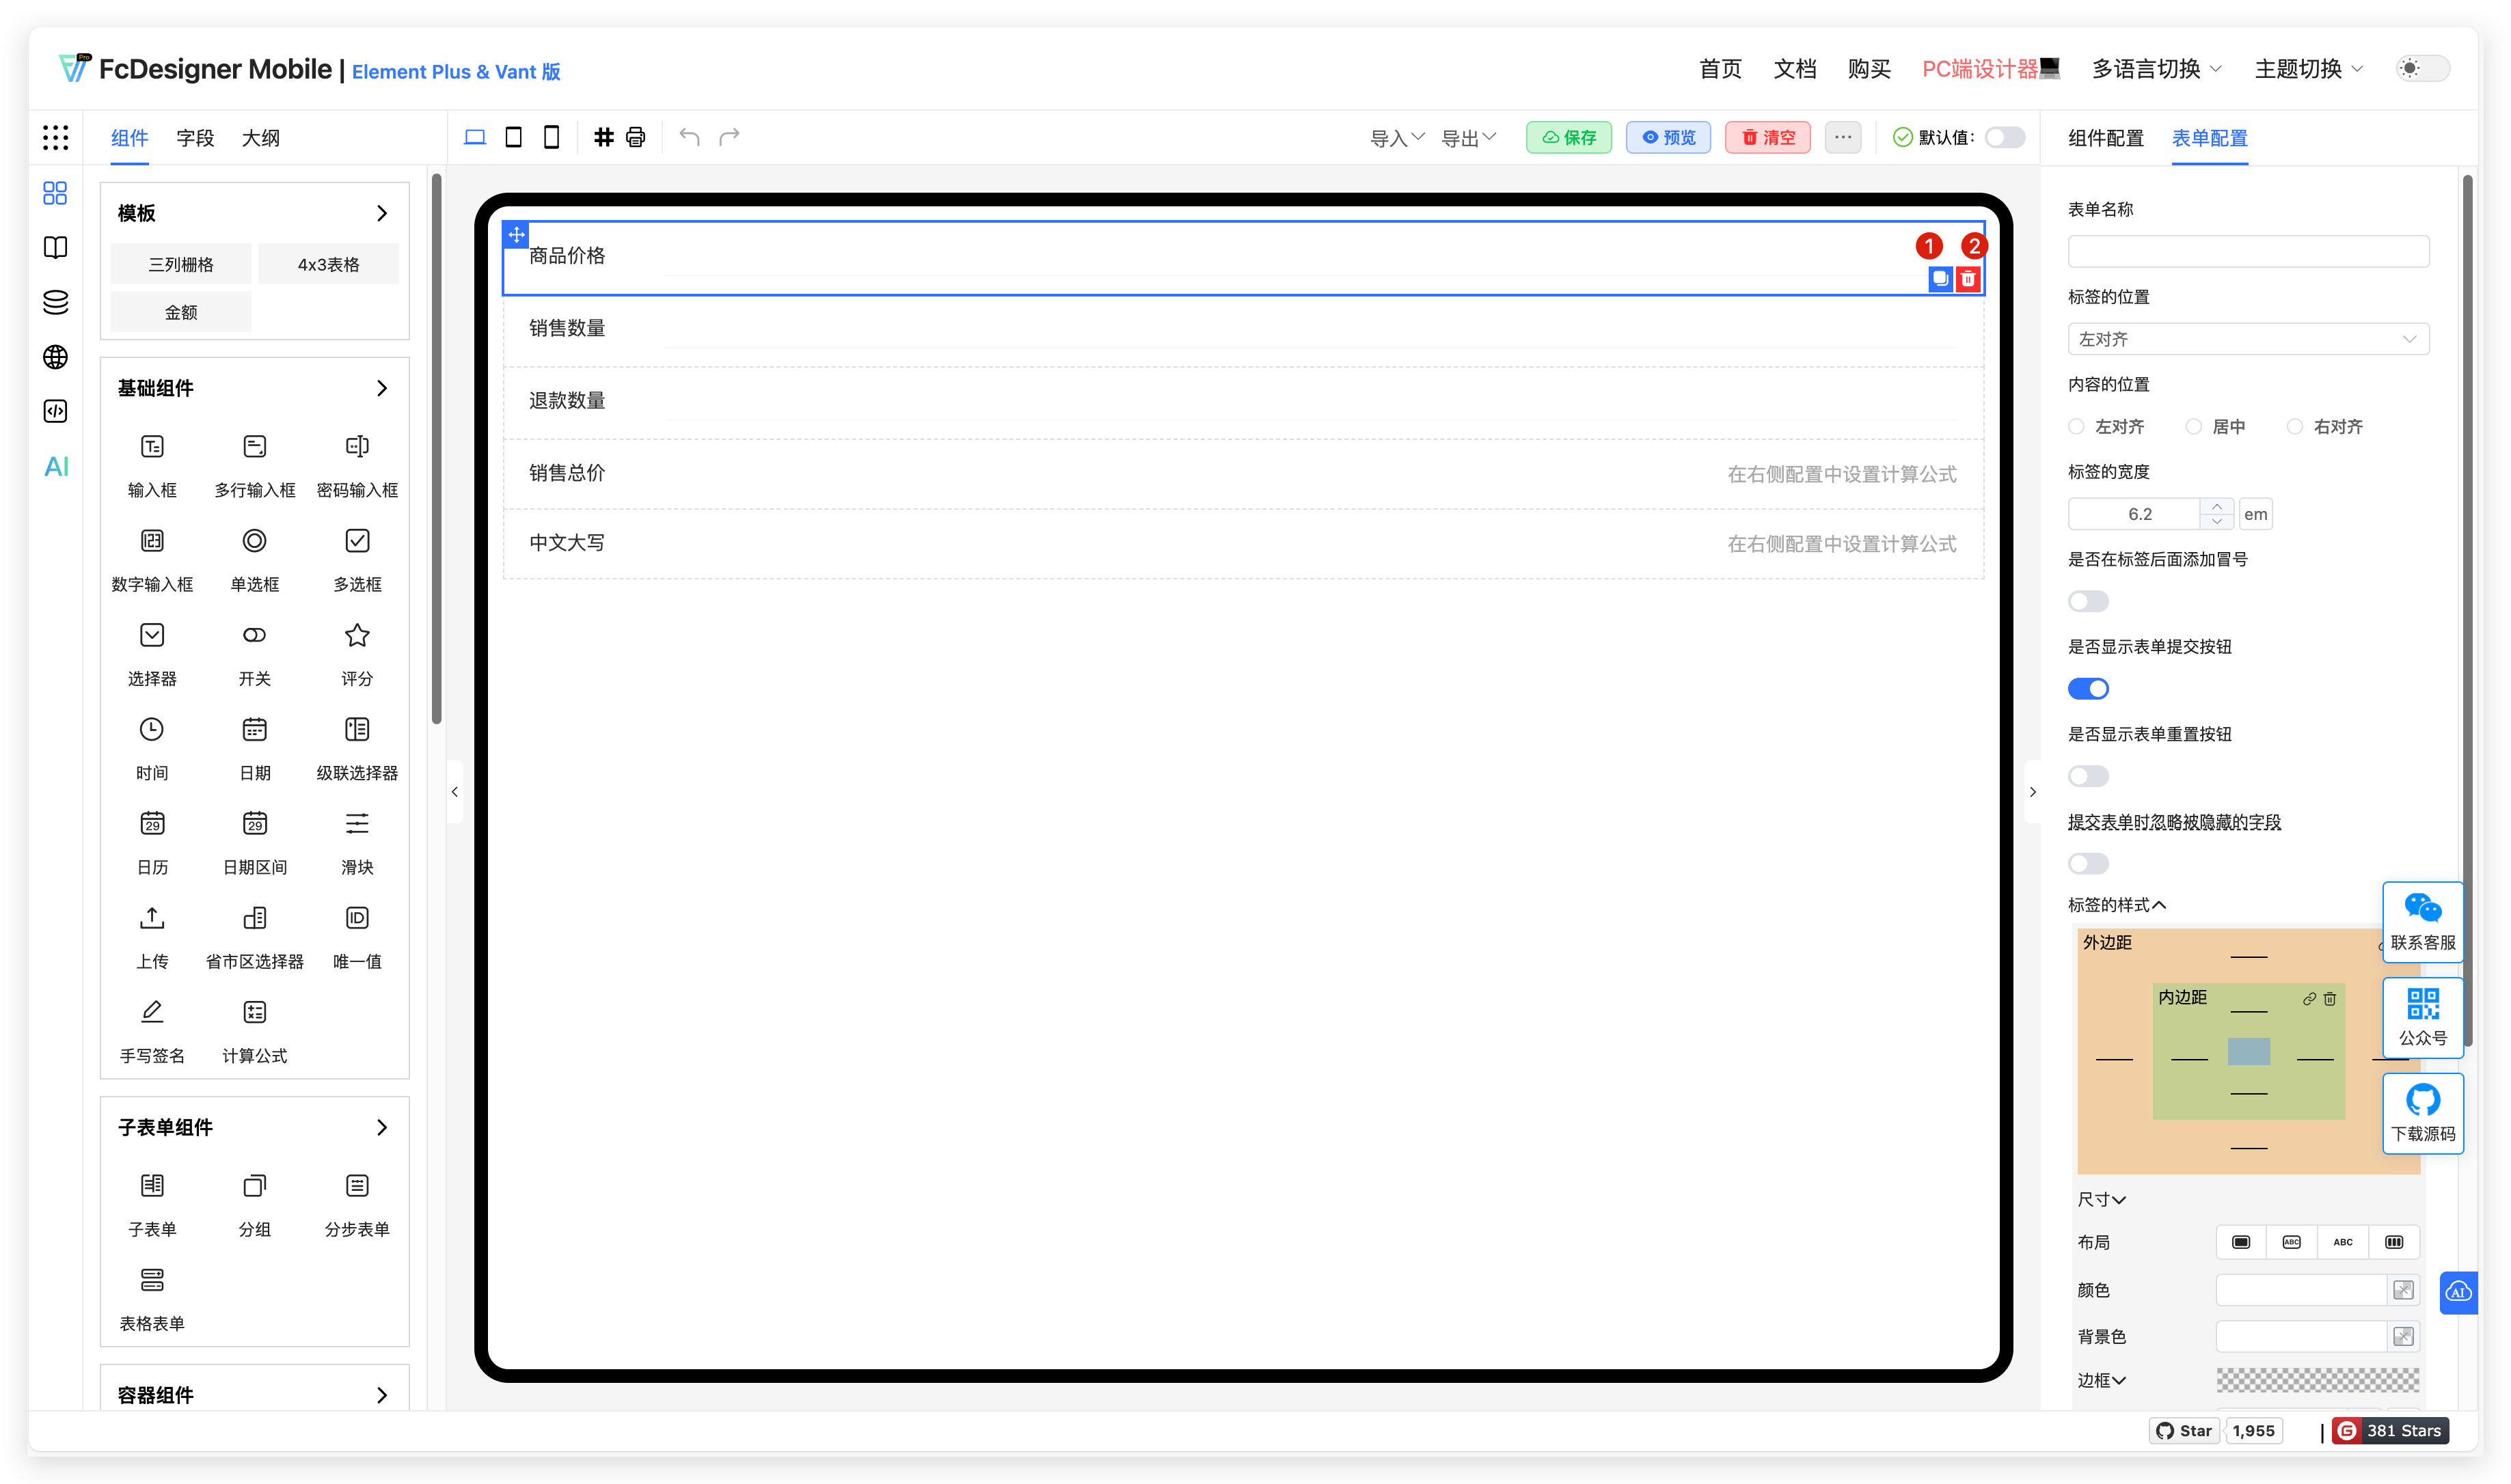Switch to the 字段 tab
2511x1484 pixels.
195,138
